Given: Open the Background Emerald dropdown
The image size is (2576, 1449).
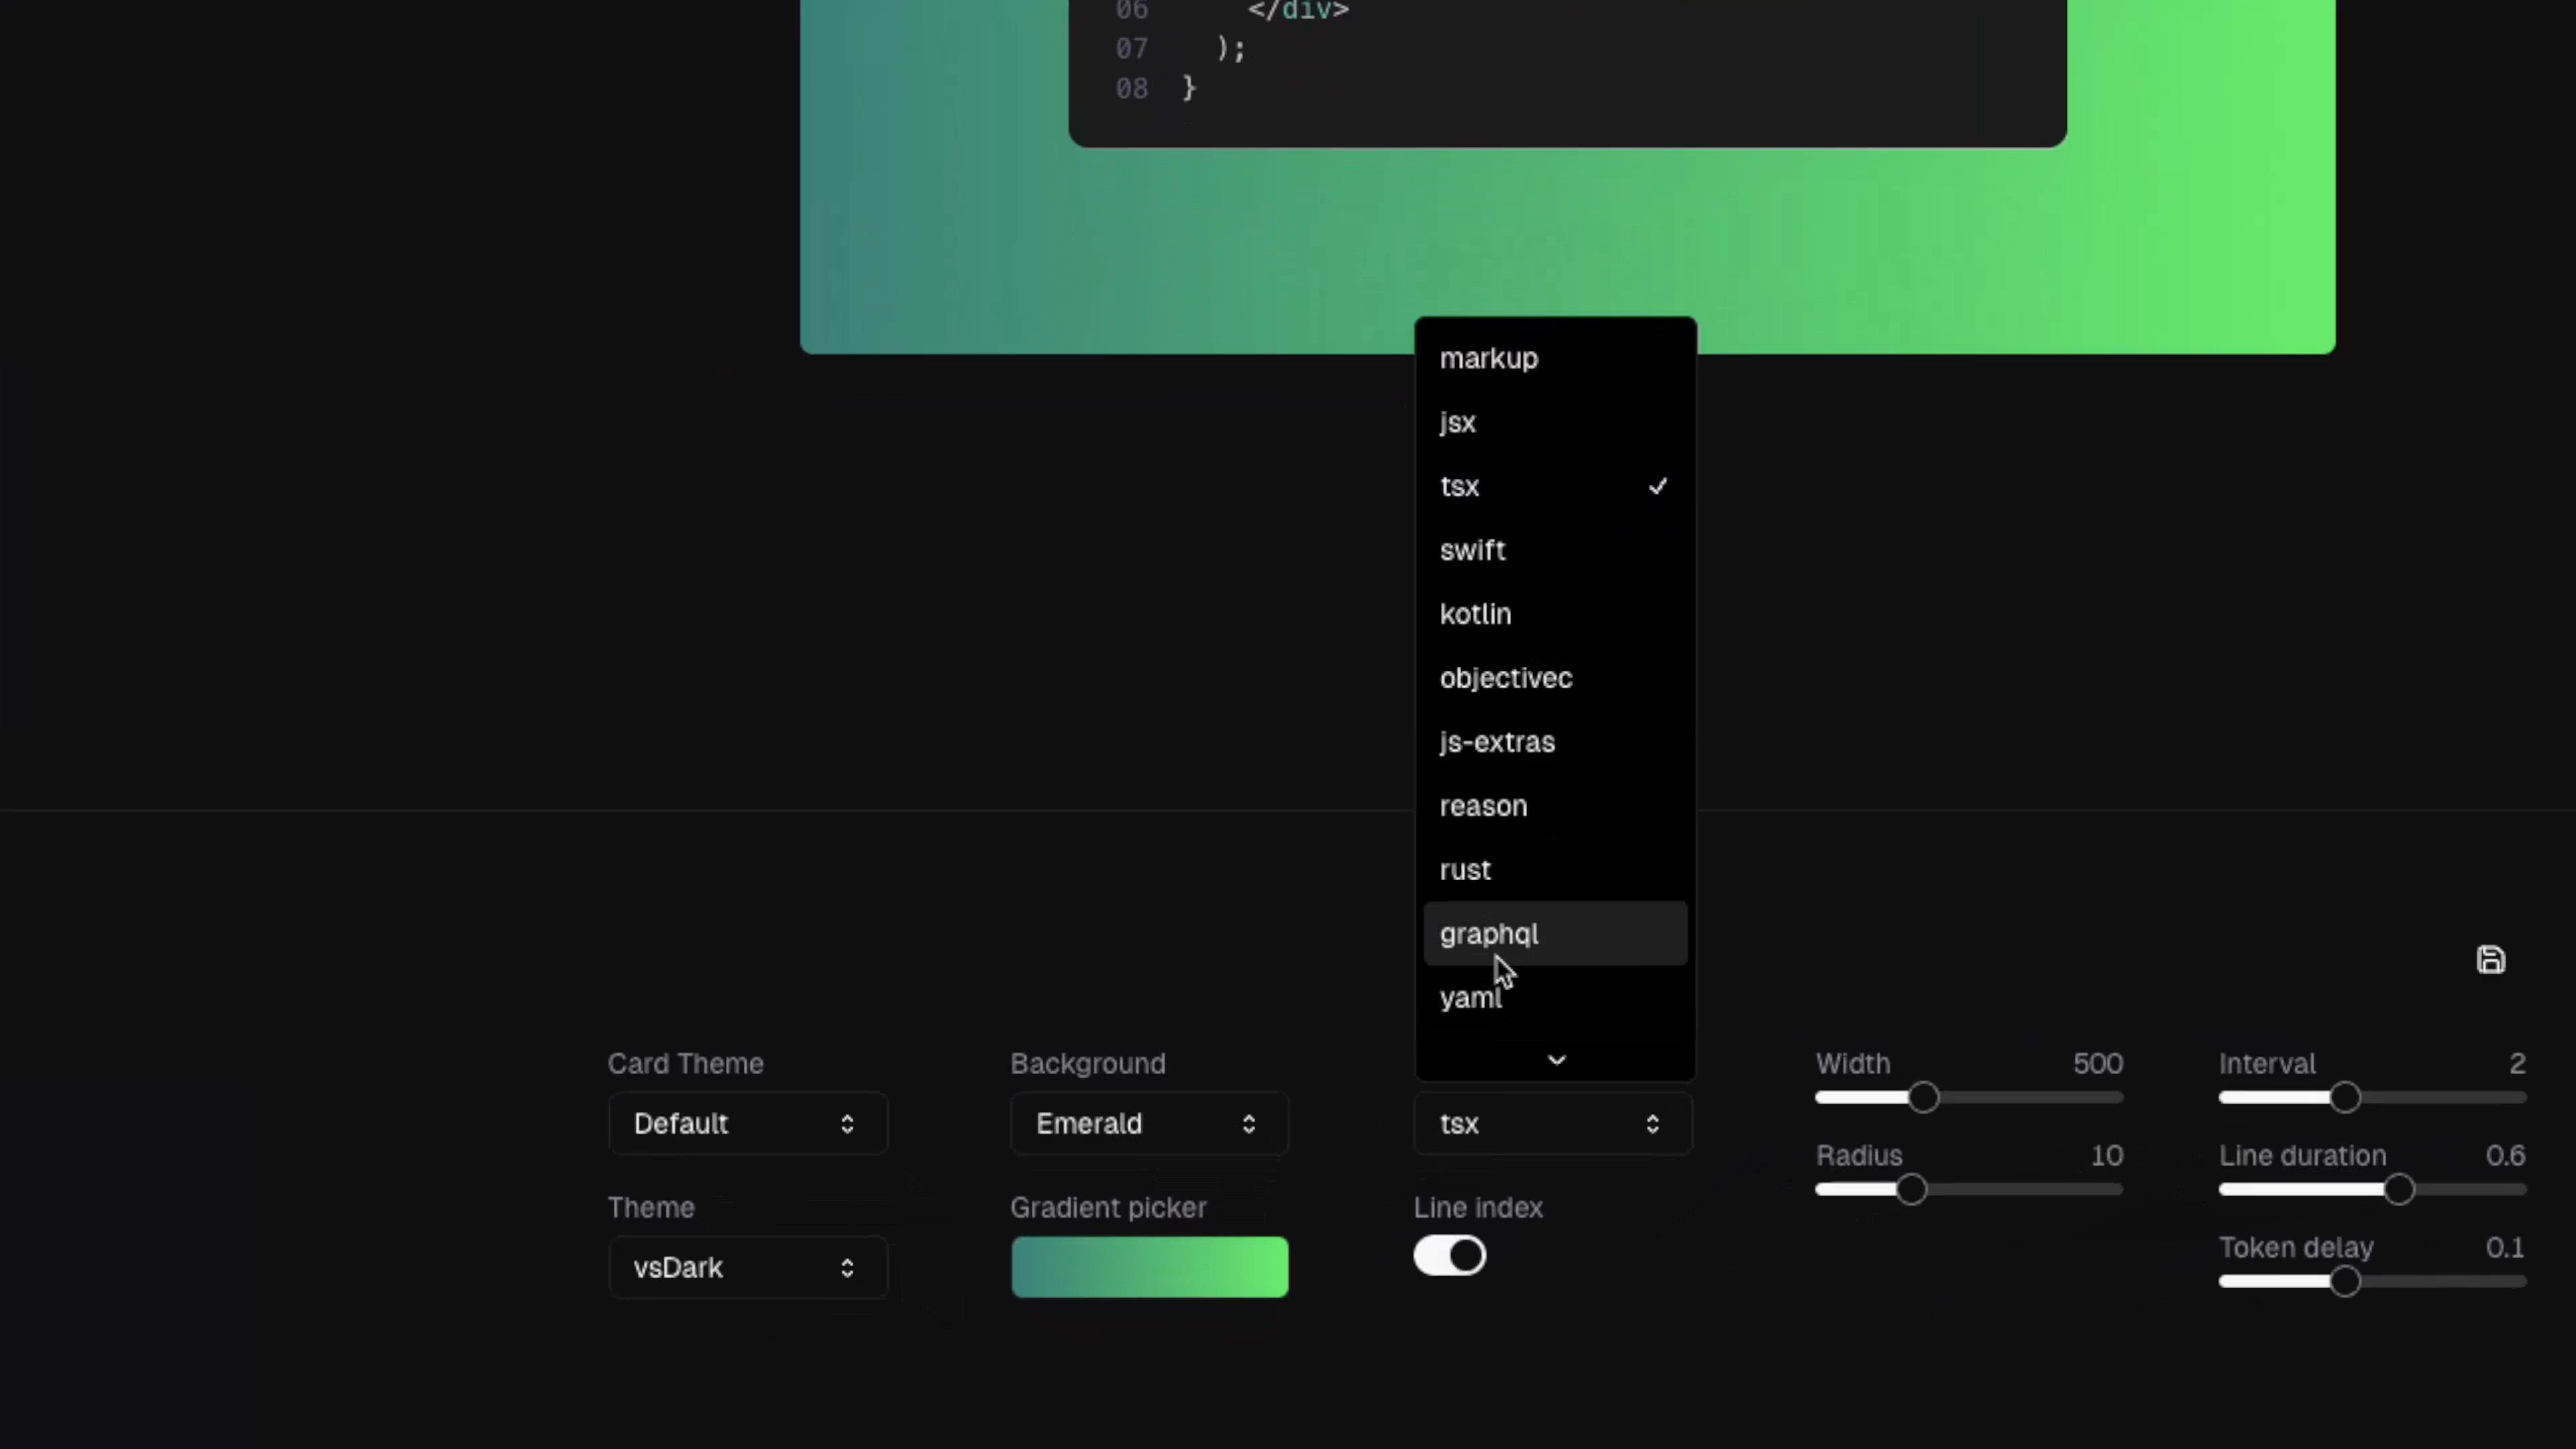Looking at the screenshot, I should point(1149,1123).
